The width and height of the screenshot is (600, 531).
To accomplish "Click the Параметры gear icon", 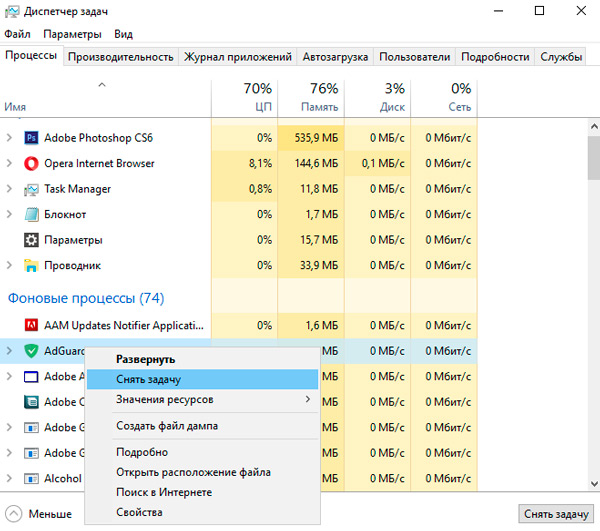I will [31, 240].
